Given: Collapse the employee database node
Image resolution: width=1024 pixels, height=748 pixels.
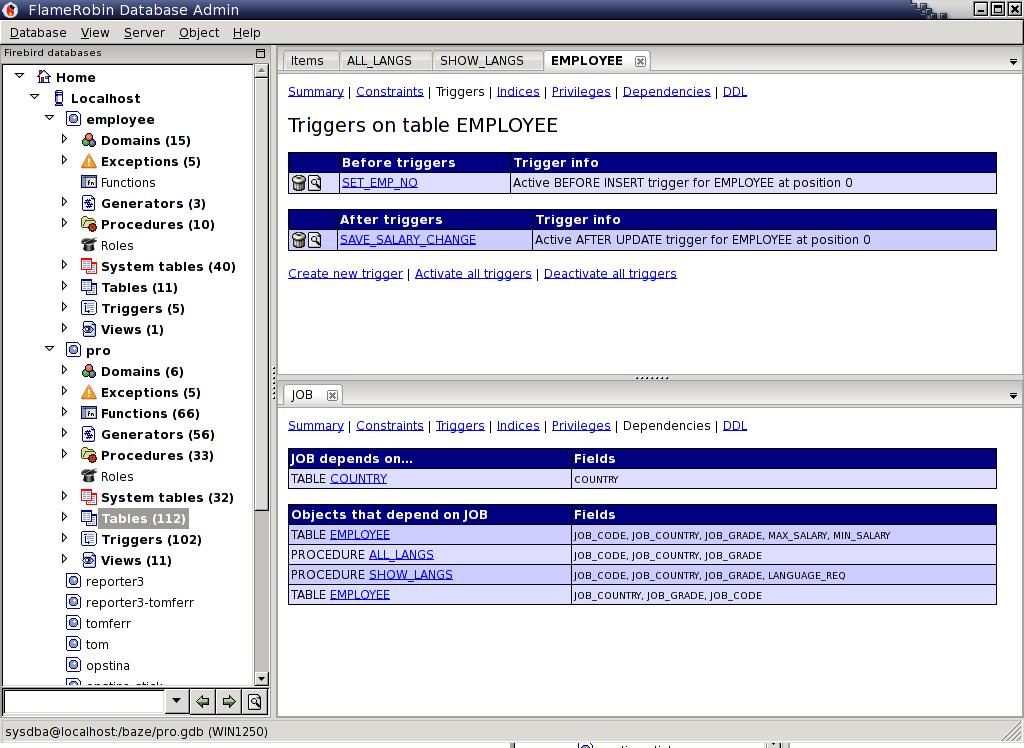Looking at the screenshot, I should pos(50,118).
